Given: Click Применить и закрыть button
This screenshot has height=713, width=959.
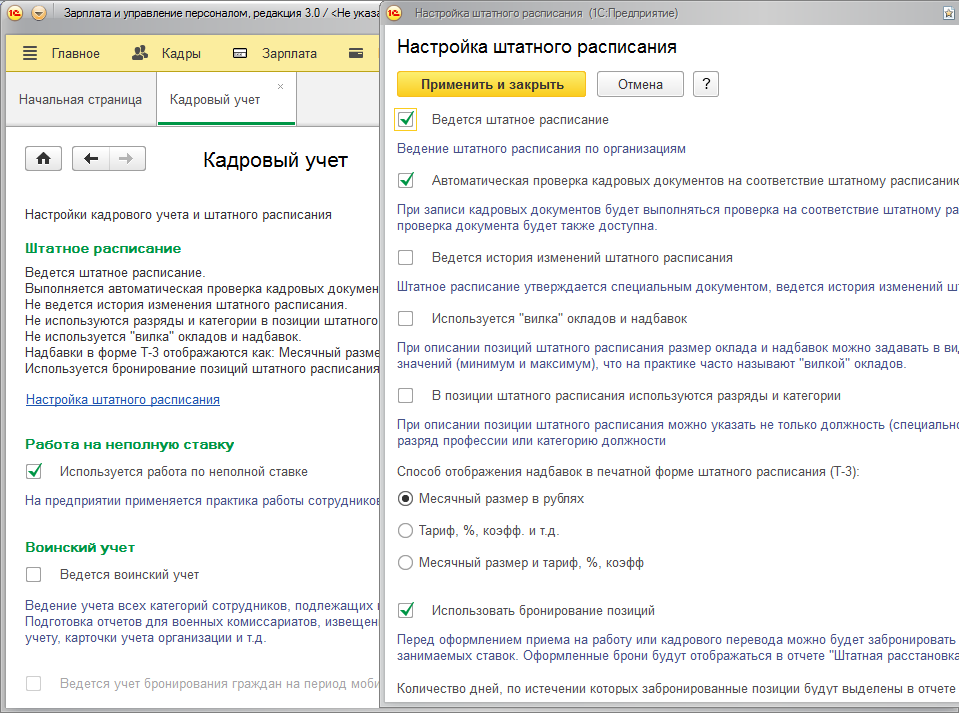Looking at the screenshot, I should point(491,84).
